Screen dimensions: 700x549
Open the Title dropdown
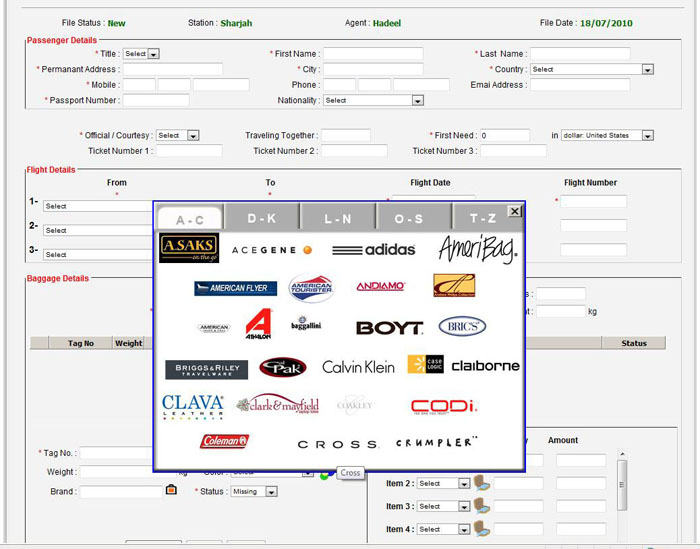coord(142,54)
